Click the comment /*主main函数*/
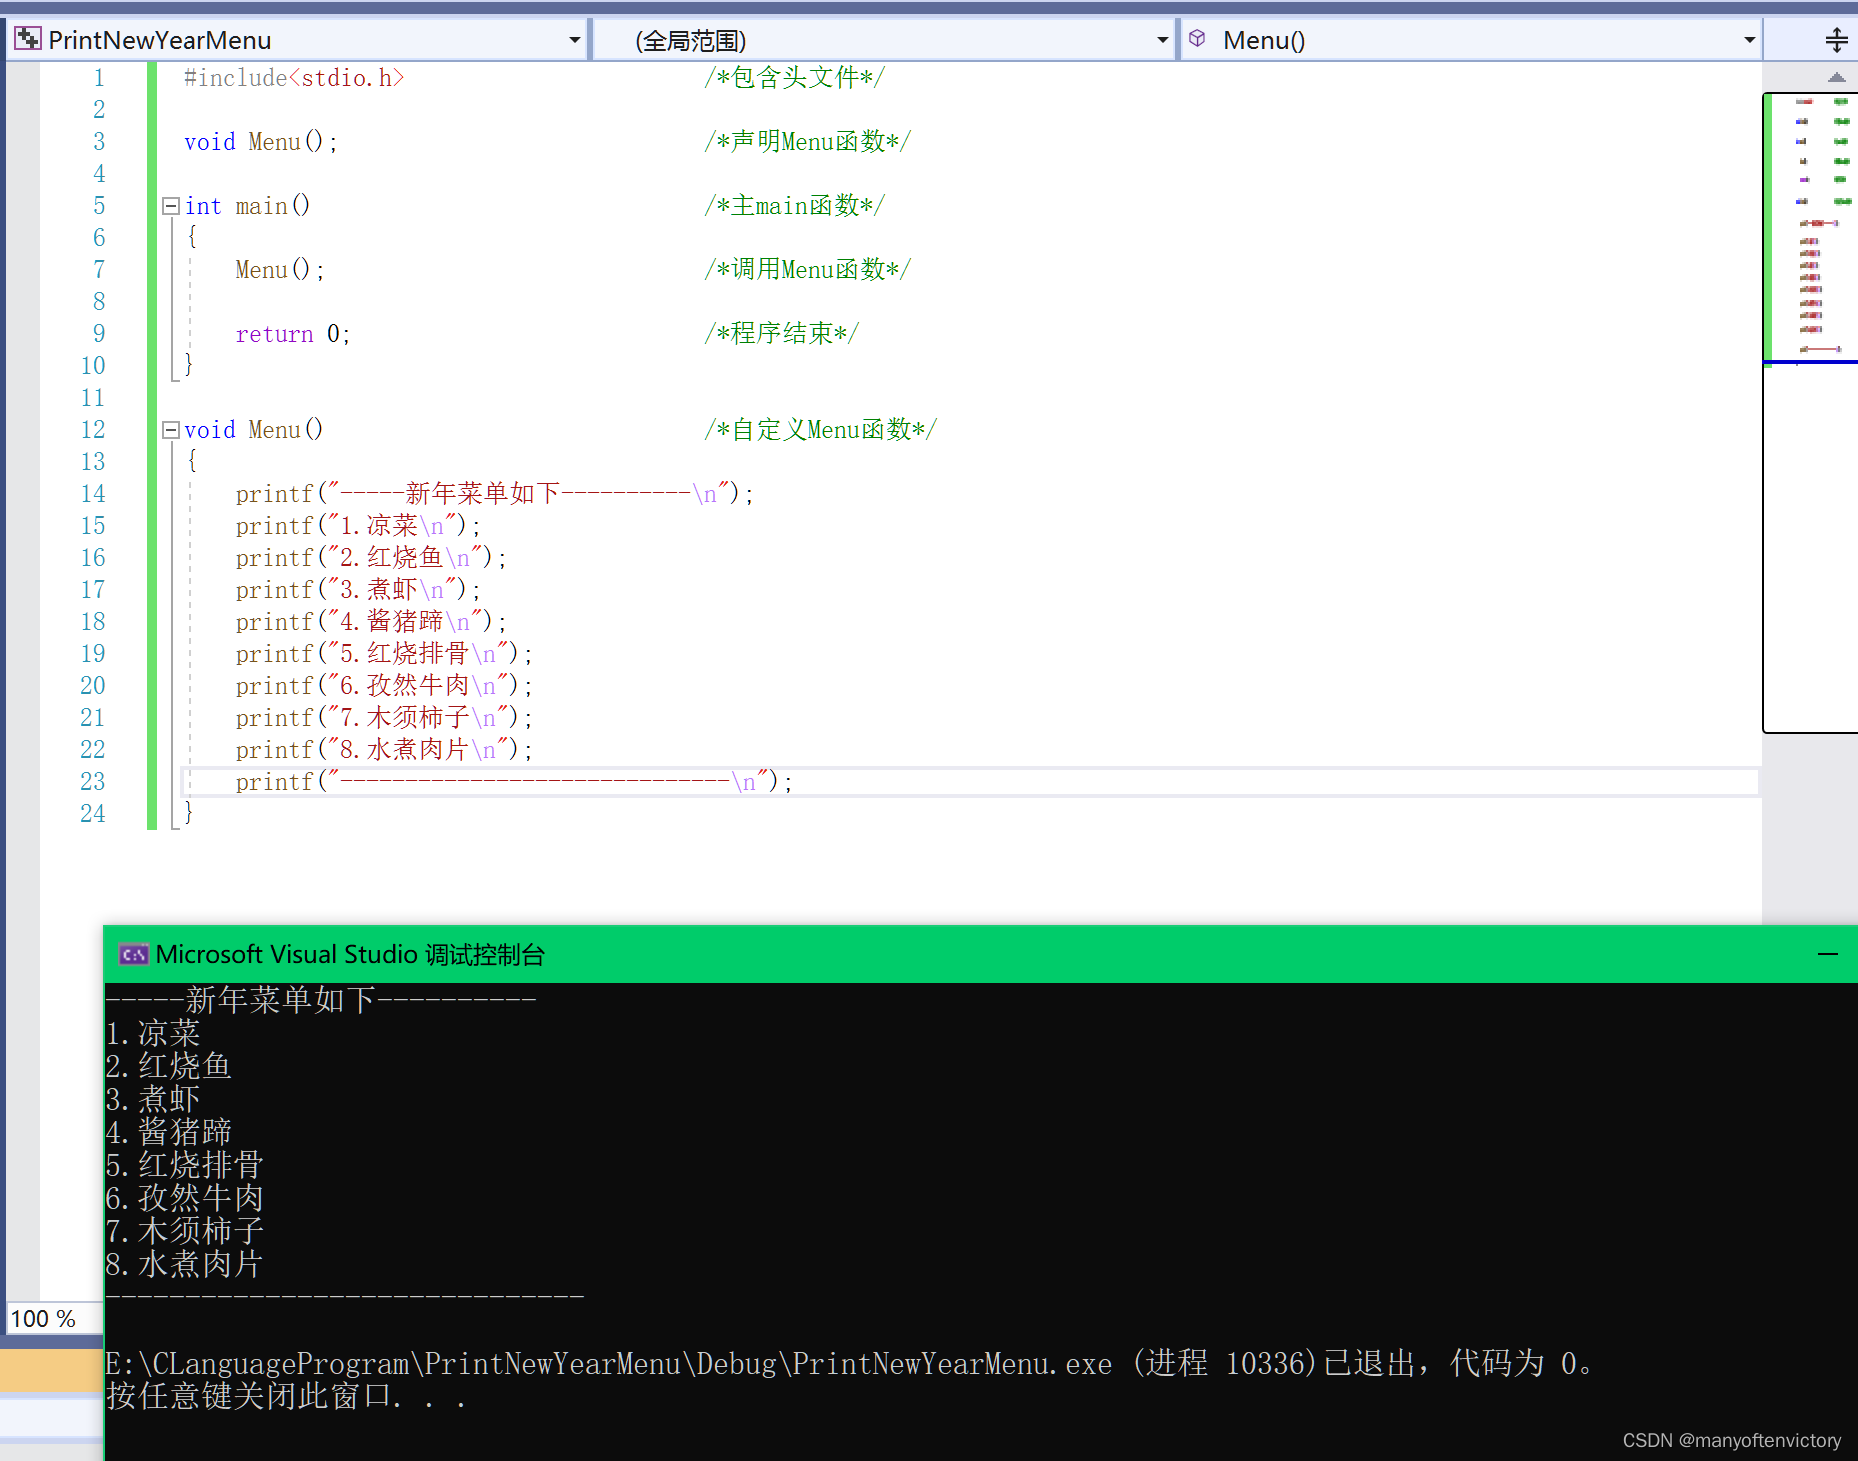Image resolution: width=1858 pixels, height=1461 pixels. [794, 206]
